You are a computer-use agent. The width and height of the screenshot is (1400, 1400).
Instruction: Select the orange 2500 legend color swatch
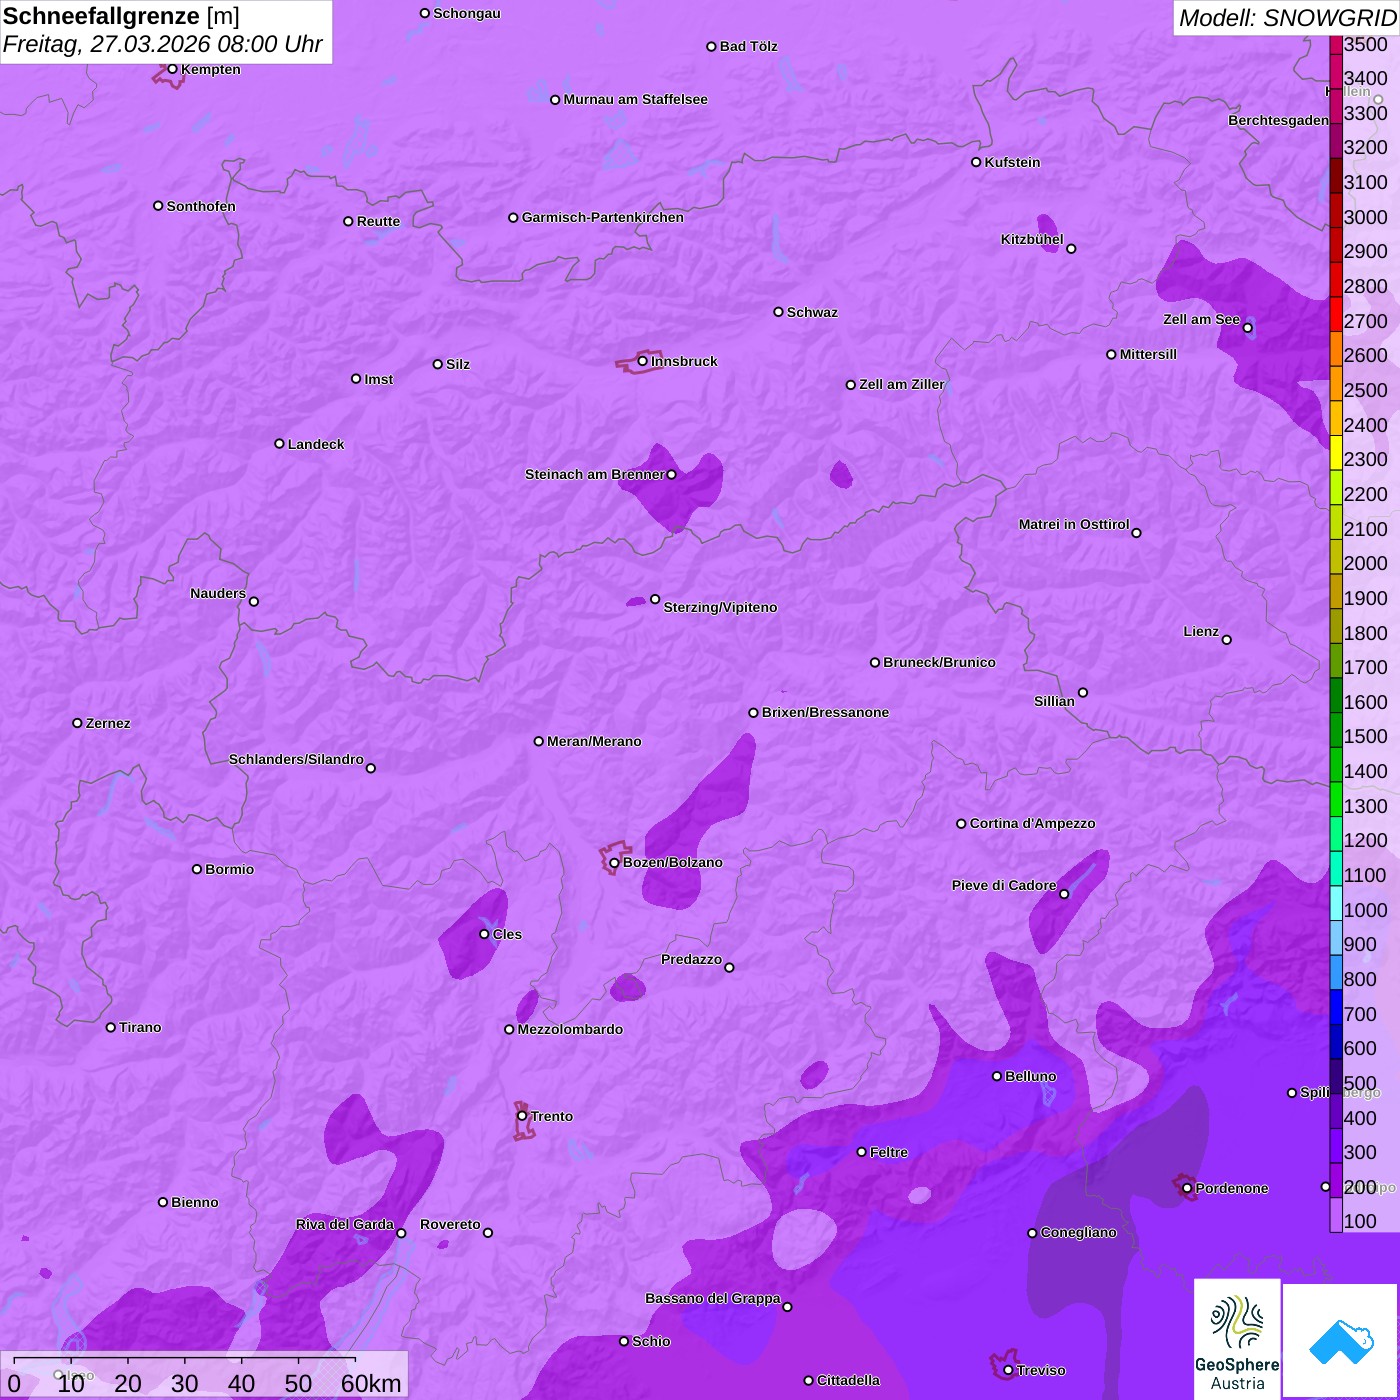click(x=1336, y=383)
